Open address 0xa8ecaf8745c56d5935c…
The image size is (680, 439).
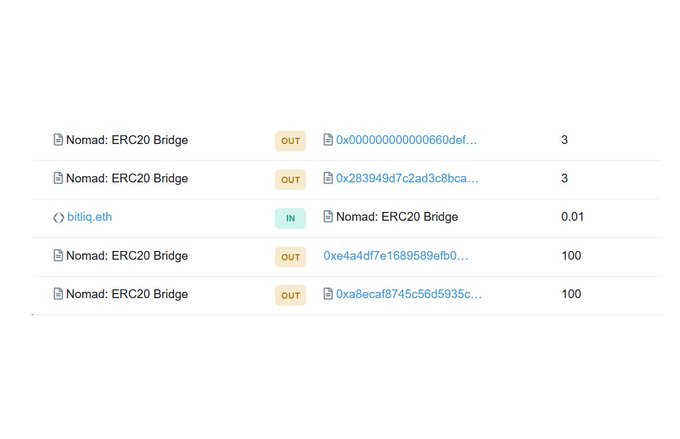pyautogui.click(x=408, y=295)
